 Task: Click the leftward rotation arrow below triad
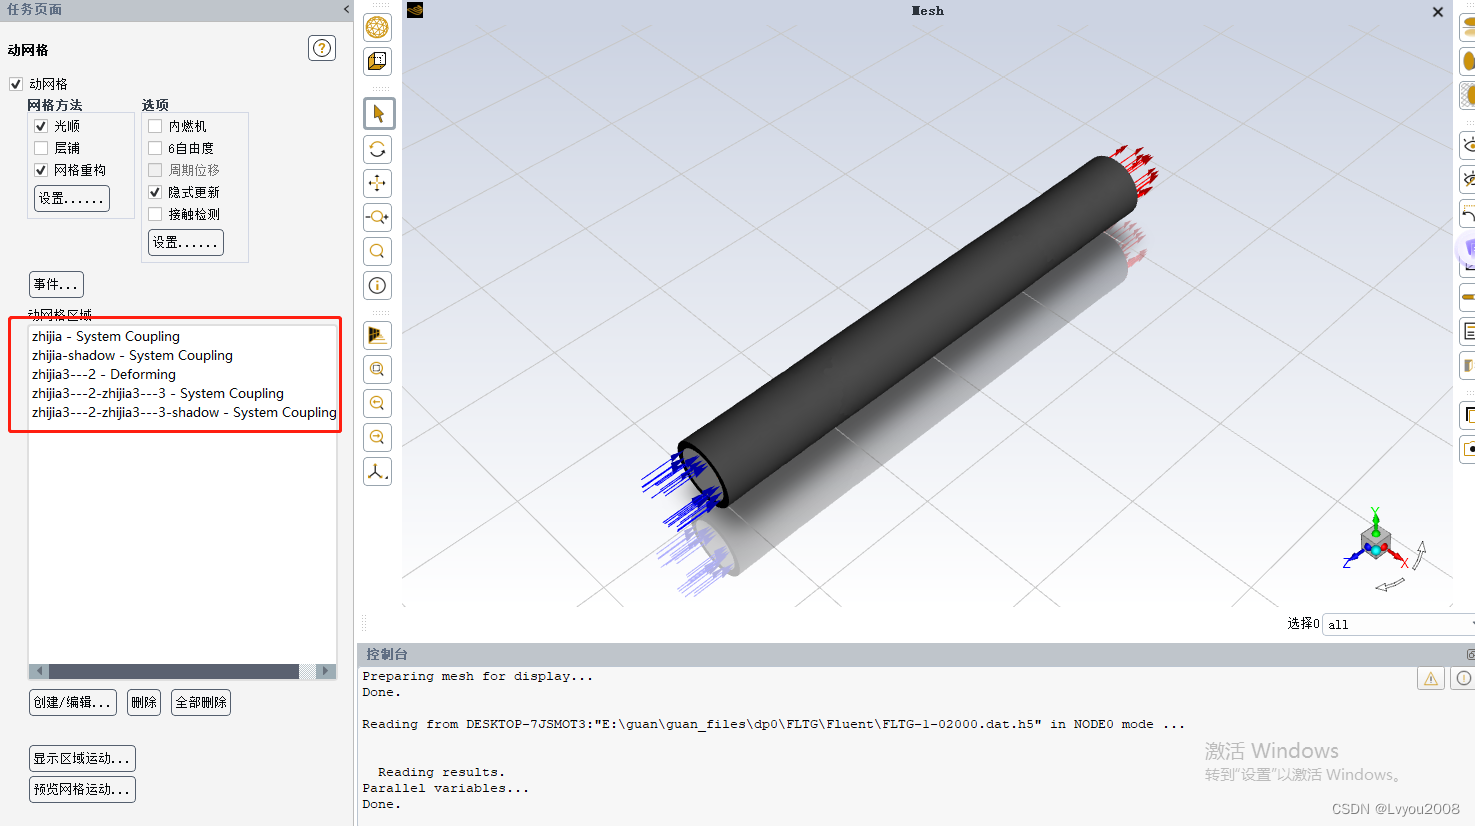[1390, 585]
